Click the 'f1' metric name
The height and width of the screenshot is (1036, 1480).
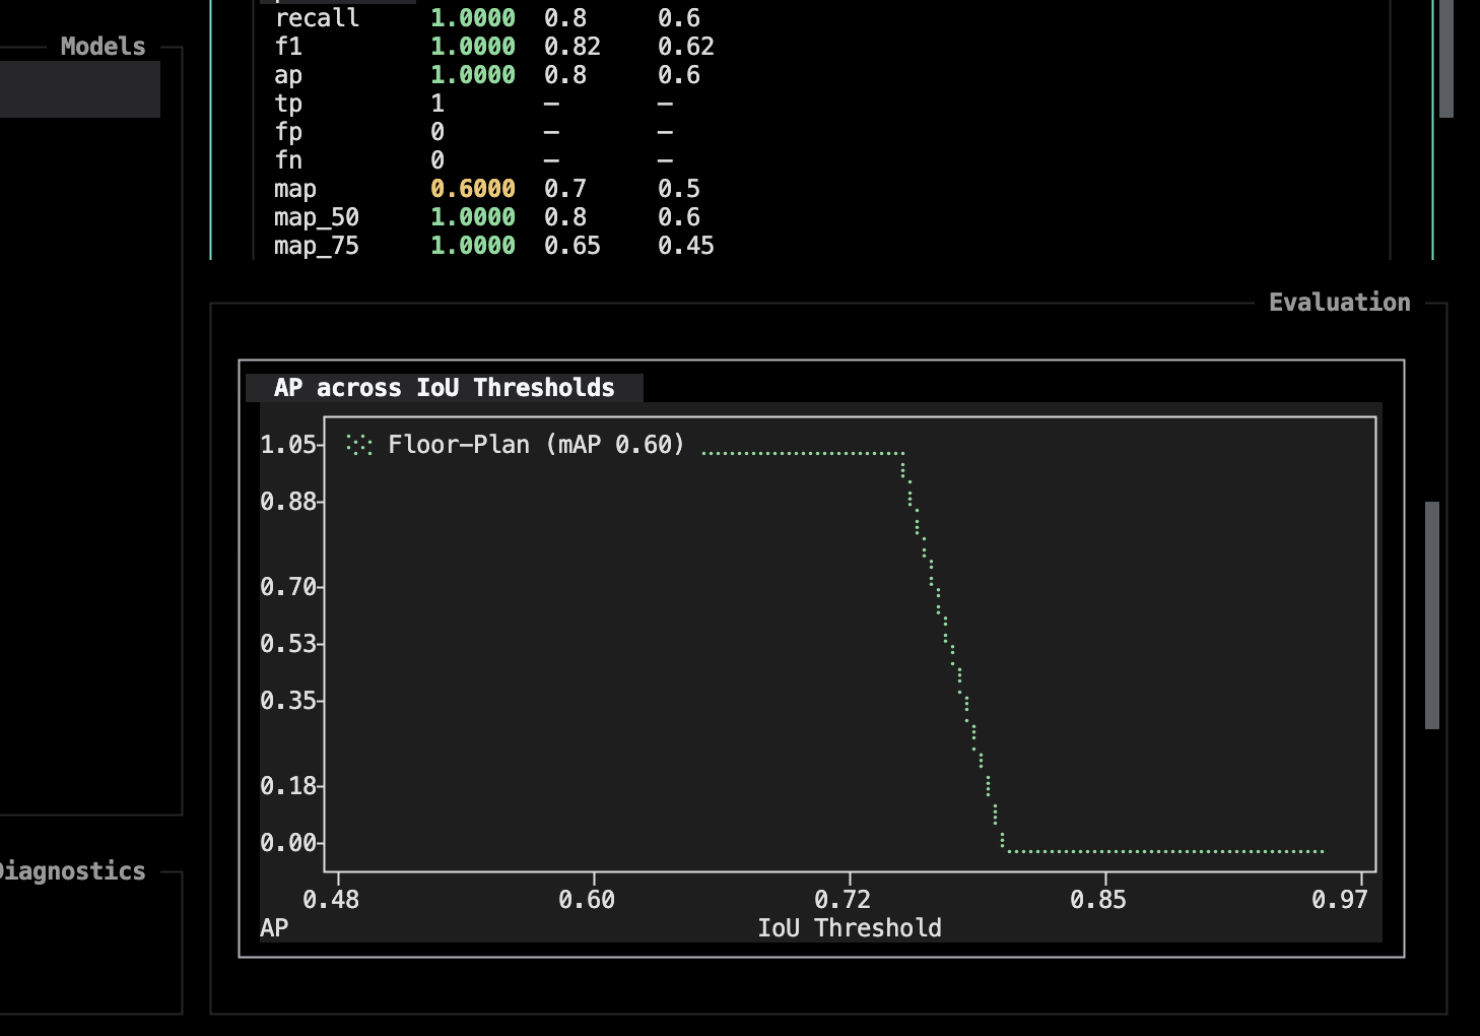(288, 46)
